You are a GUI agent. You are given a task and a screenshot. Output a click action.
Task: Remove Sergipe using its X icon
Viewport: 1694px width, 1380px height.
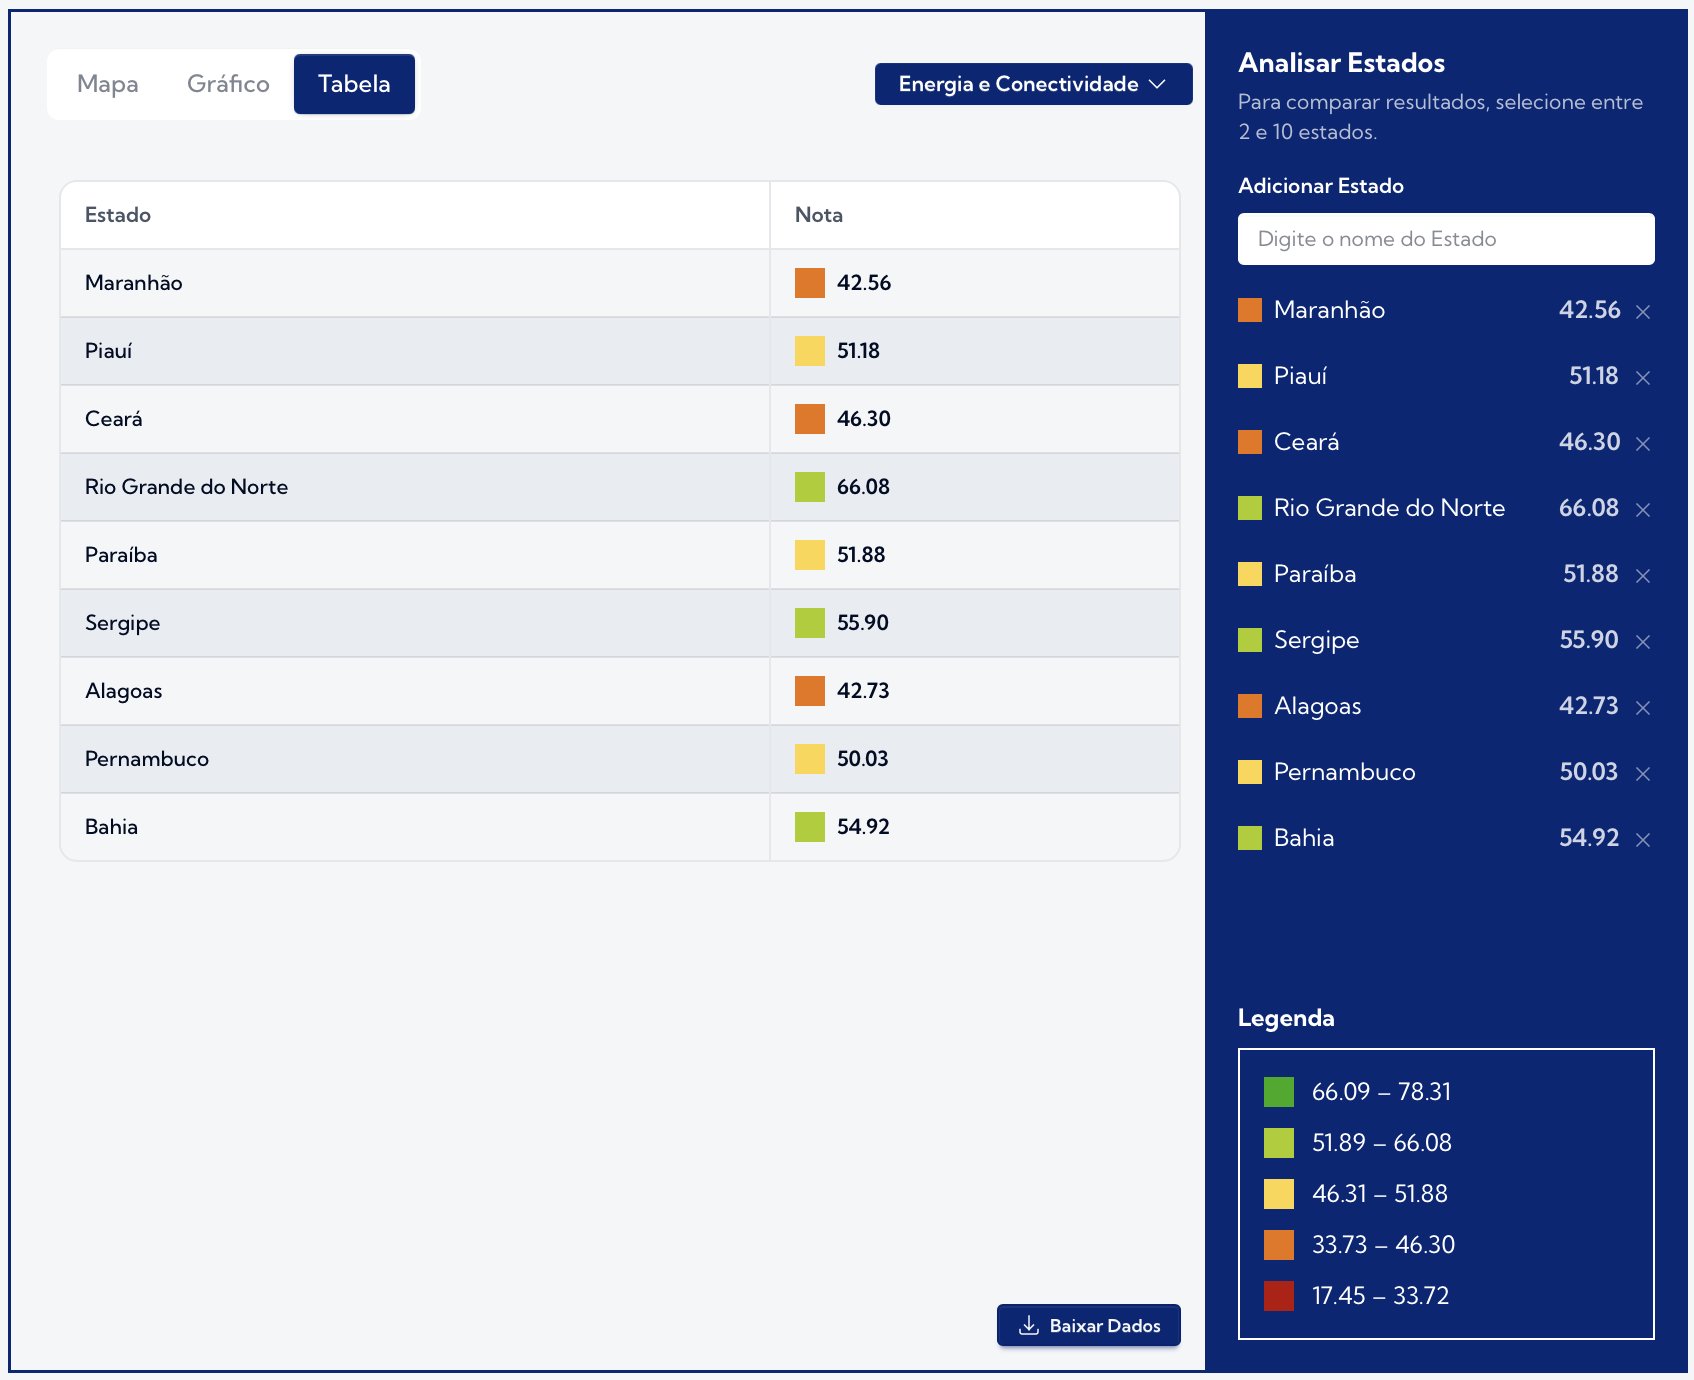pyautogui.click(x=1644, y=641)
